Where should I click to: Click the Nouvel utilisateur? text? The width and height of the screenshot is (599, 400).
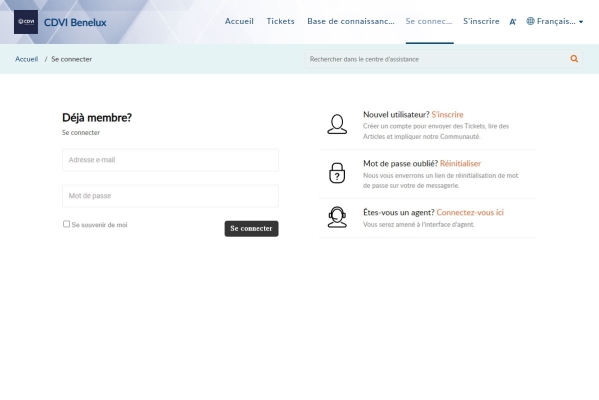[x=396, y=115]
